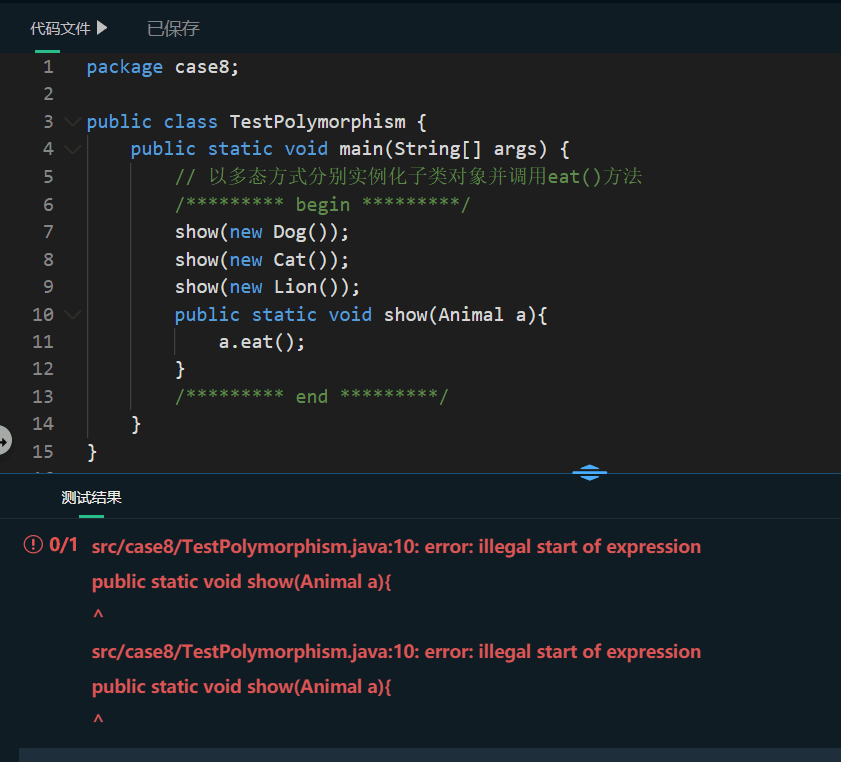Screen dimensions: 841x762
Task: Click the 'show(new Cat());' line
Action: 262,260
